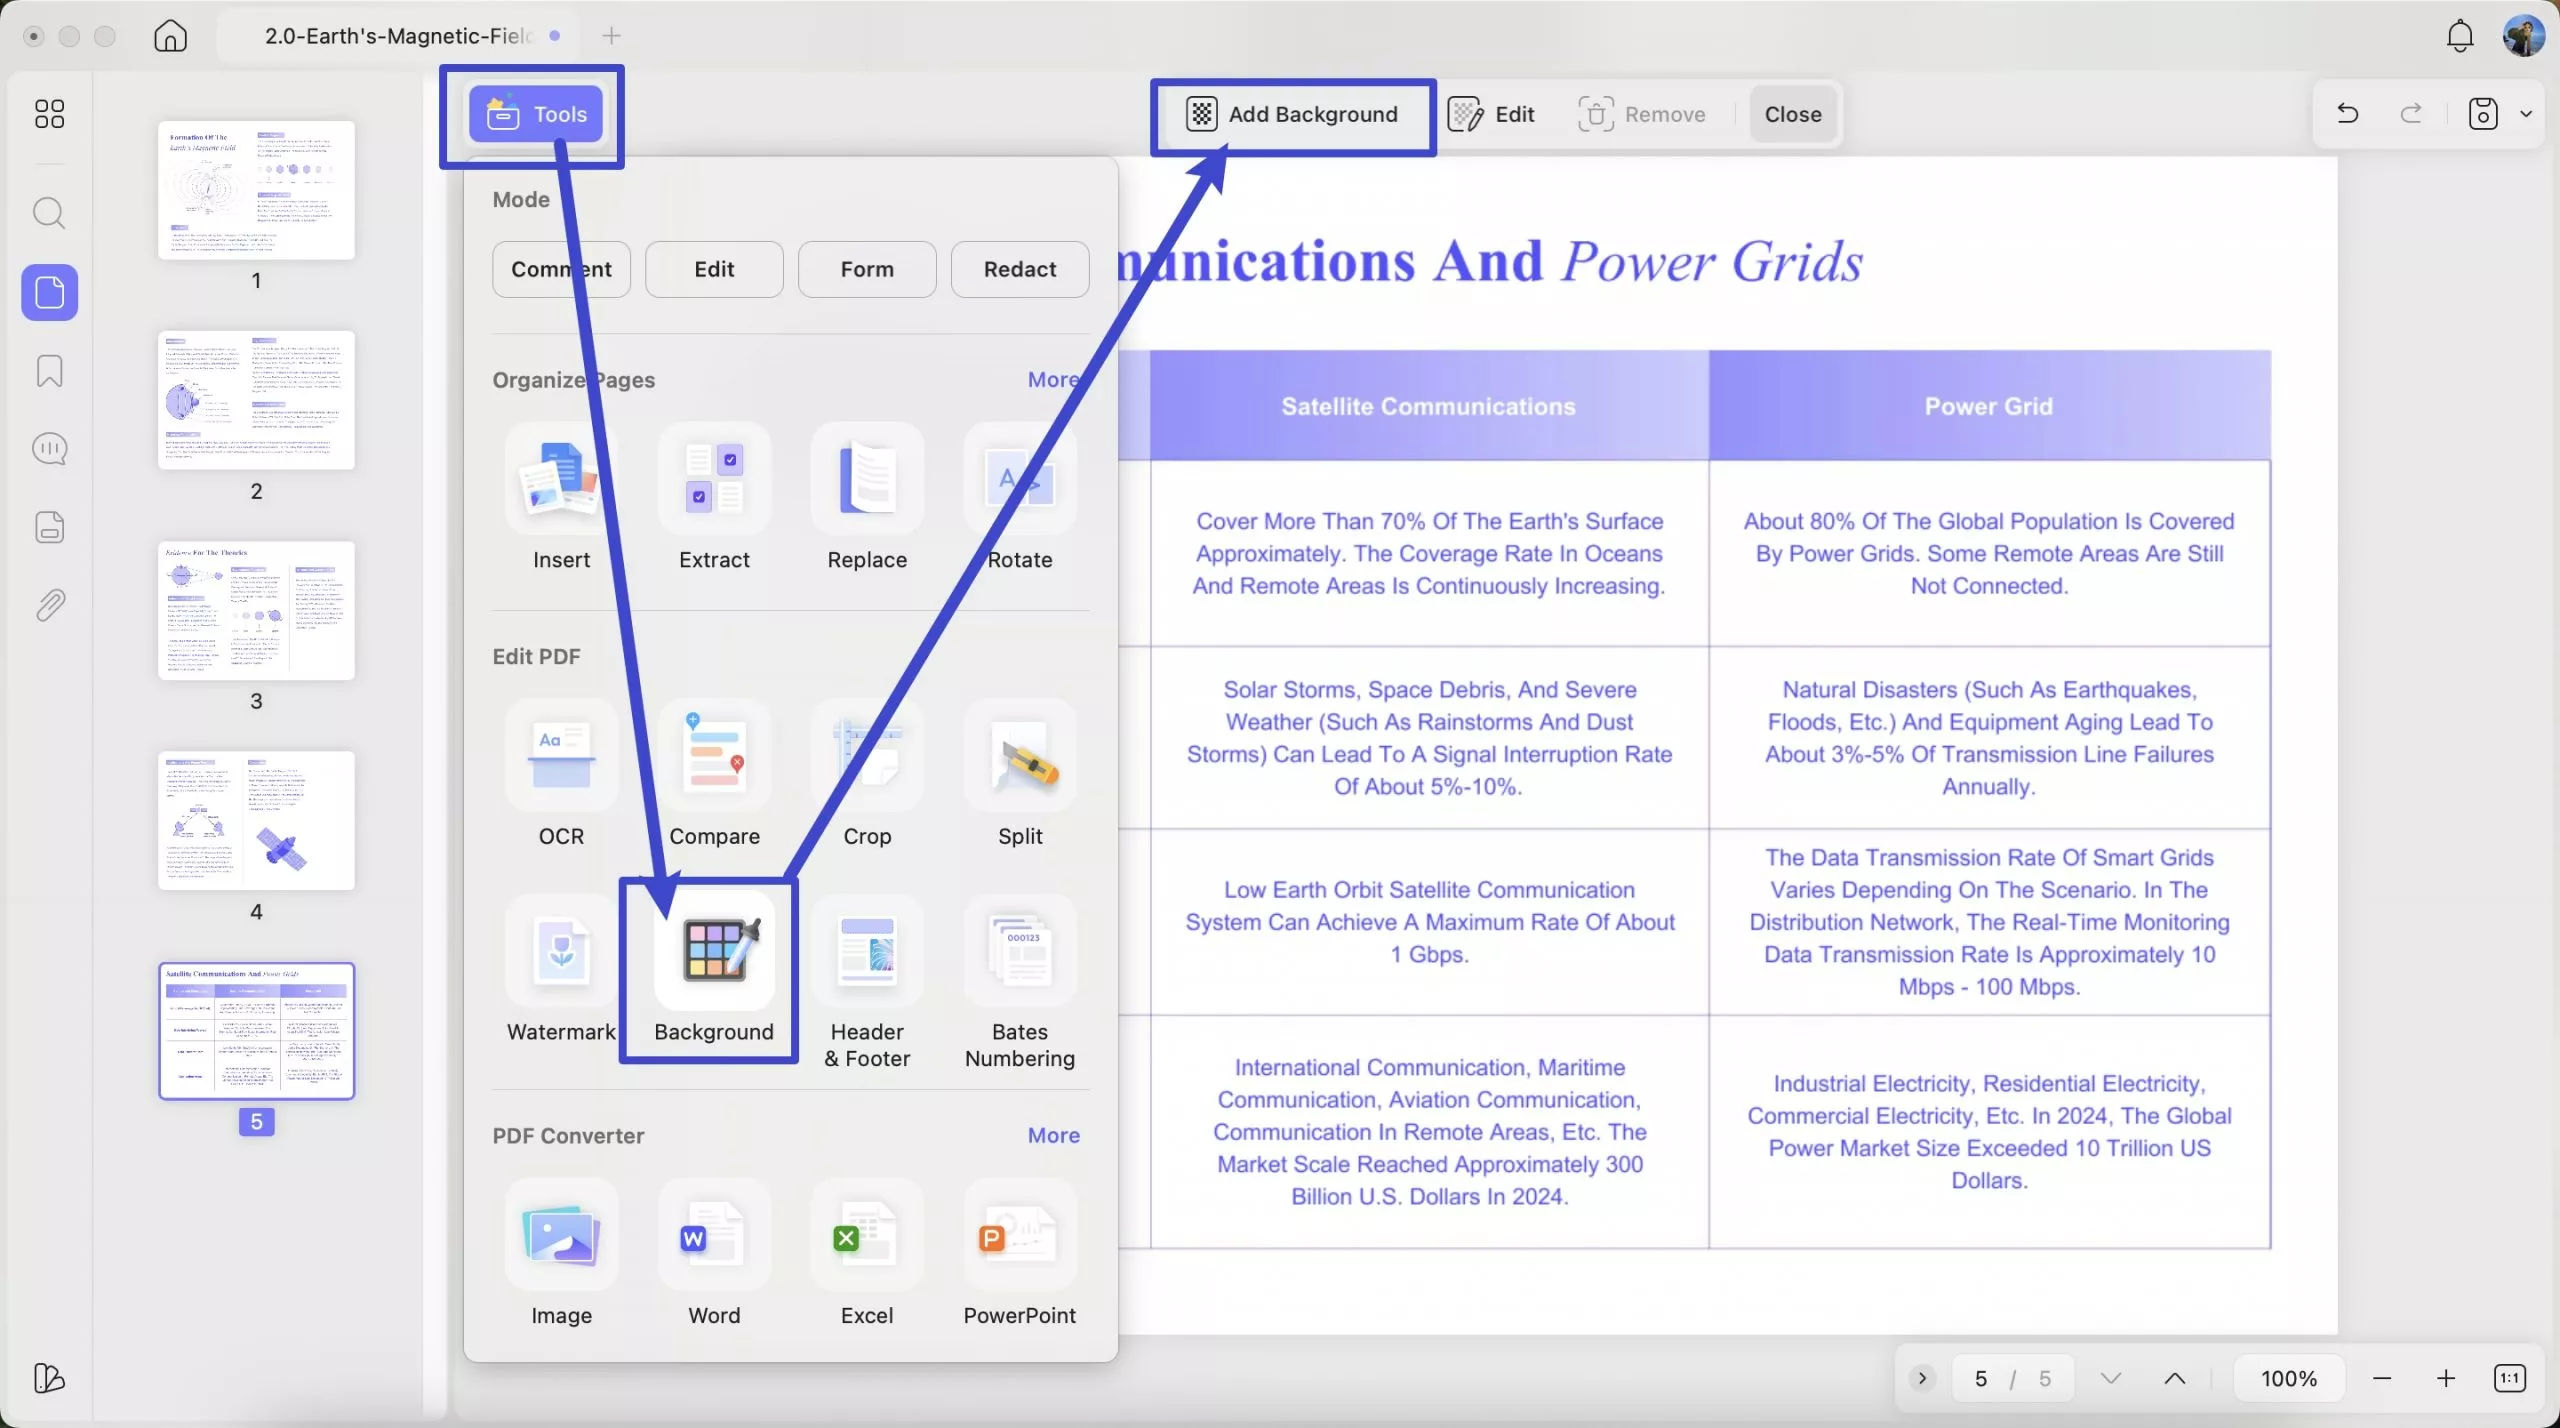The width and height of the screenshot is (2560, 1428).
Task: Switch to Comment mode
Action: (x=561, y=269)
